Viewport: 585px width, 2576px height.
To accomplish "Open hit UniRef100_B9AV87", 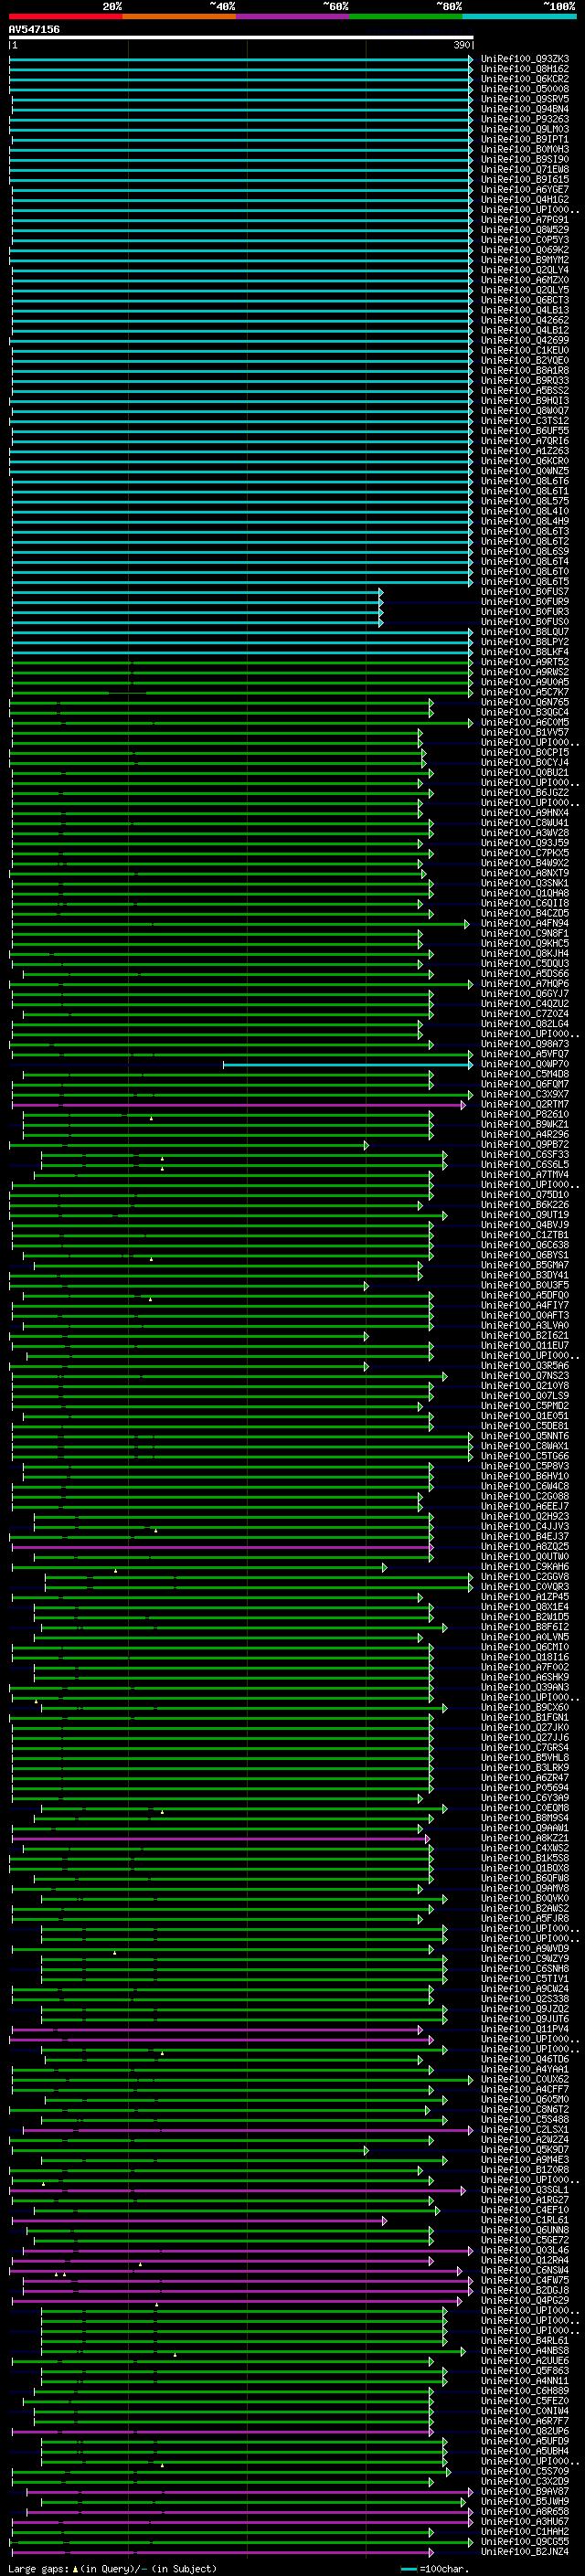I will pyautogui.click(x=525, y=2491).
